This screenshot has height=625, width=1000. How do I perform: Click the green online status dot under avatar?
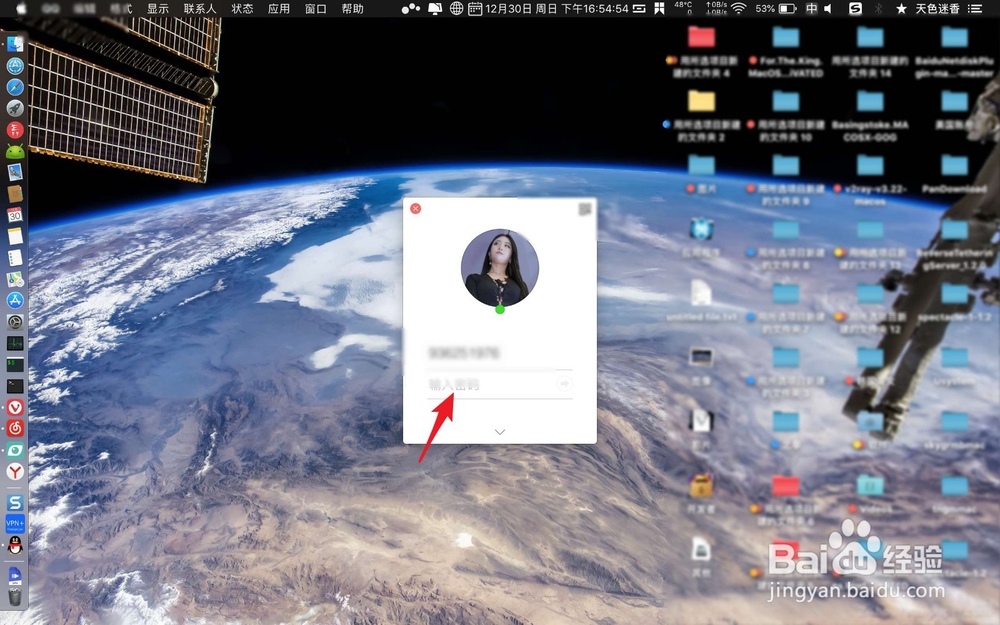(500, 309)
